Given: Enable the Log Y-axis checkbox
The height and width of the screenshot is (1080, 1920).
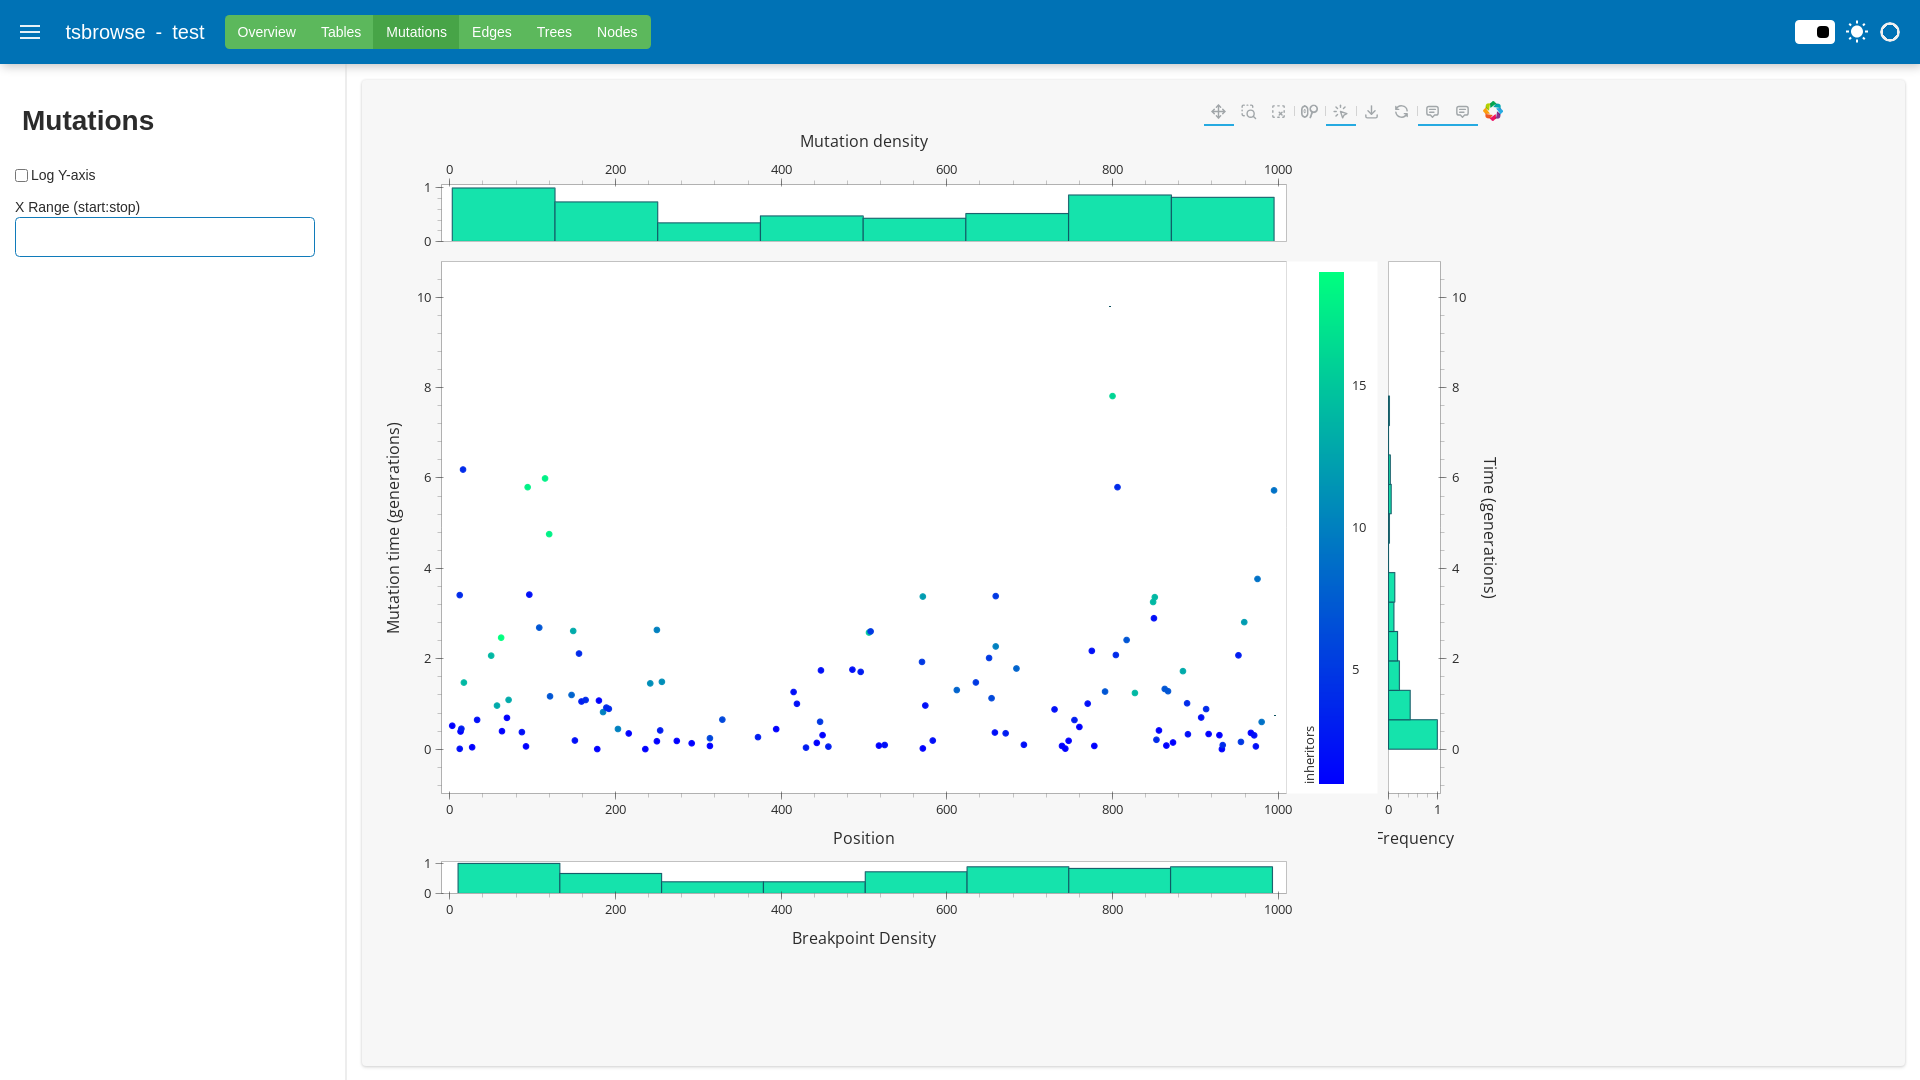Looking at the screenshot, I should tap(21, 175).
